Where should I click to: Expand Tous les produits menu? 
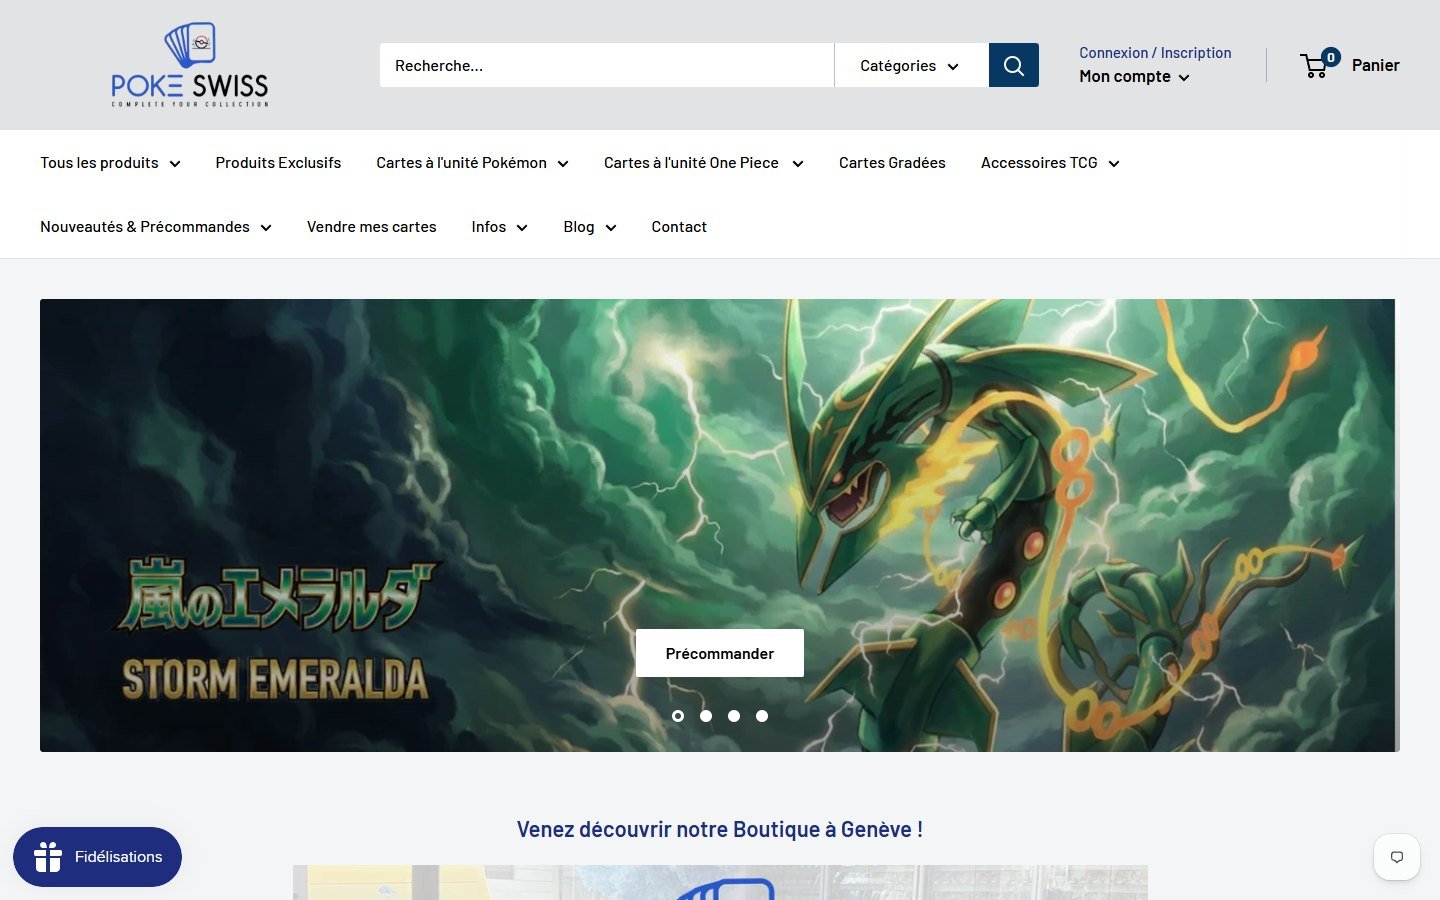110,163
